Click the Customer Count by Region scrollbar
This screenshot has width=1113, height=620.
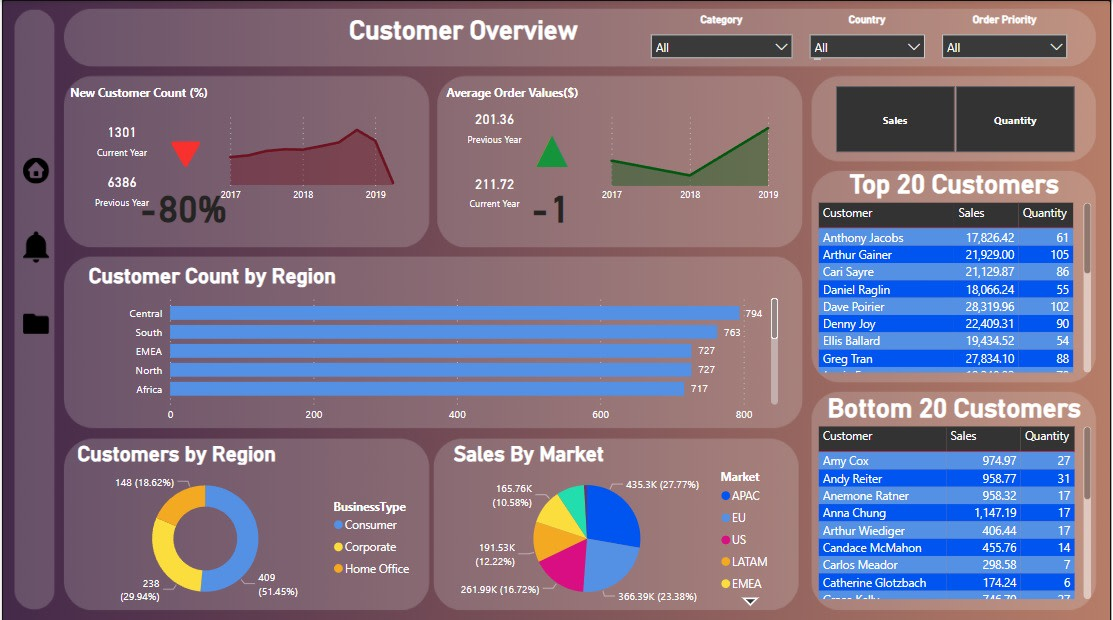pos(774,319)
